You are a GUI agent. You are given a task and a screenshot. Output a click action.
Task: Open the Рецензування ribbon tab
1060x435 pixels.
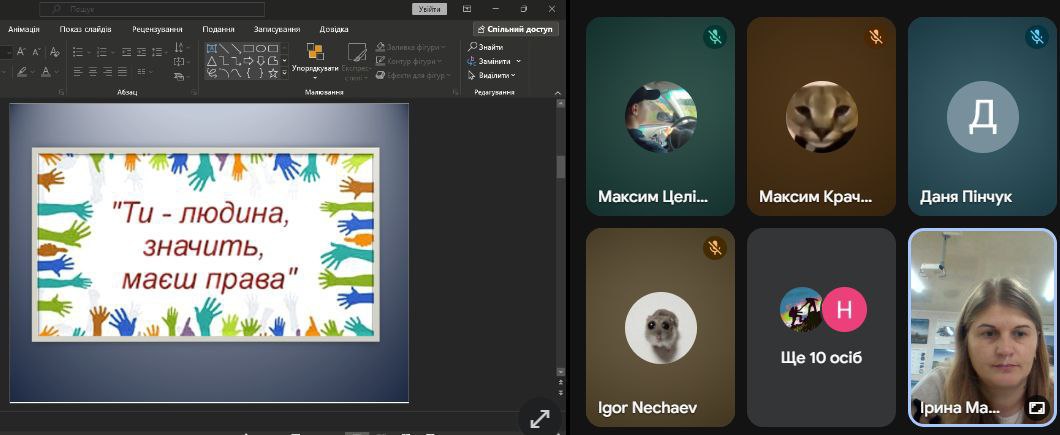(x=155, y=29)
